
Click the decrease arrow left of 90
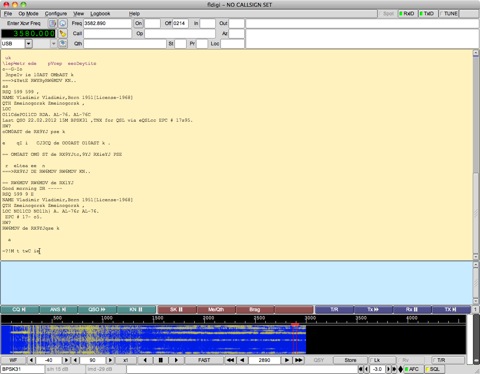point(75,360)
